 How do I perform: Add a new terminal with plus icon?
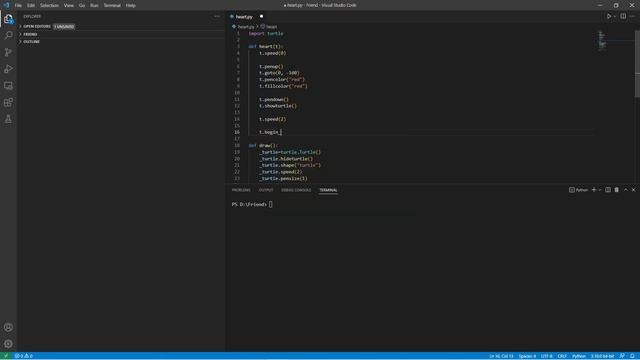tap(594, 190)
